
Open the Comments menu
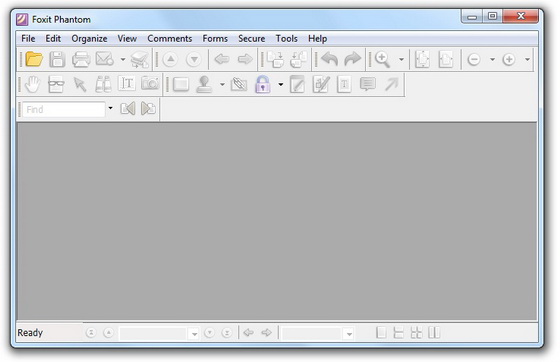tap(170, 39)
